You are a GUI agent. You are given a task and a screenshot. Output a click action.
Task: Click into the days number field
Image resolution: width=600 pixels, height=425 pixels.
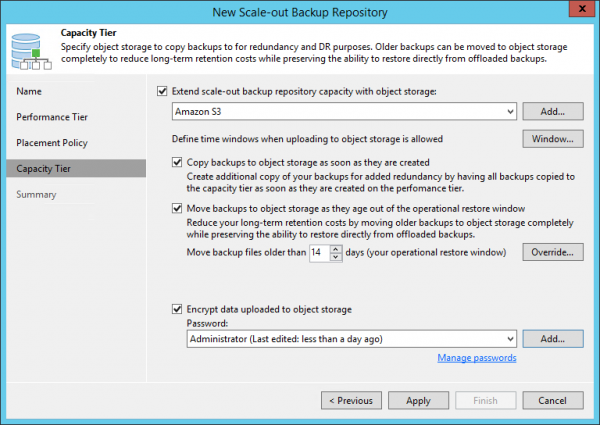pos(318,254)
